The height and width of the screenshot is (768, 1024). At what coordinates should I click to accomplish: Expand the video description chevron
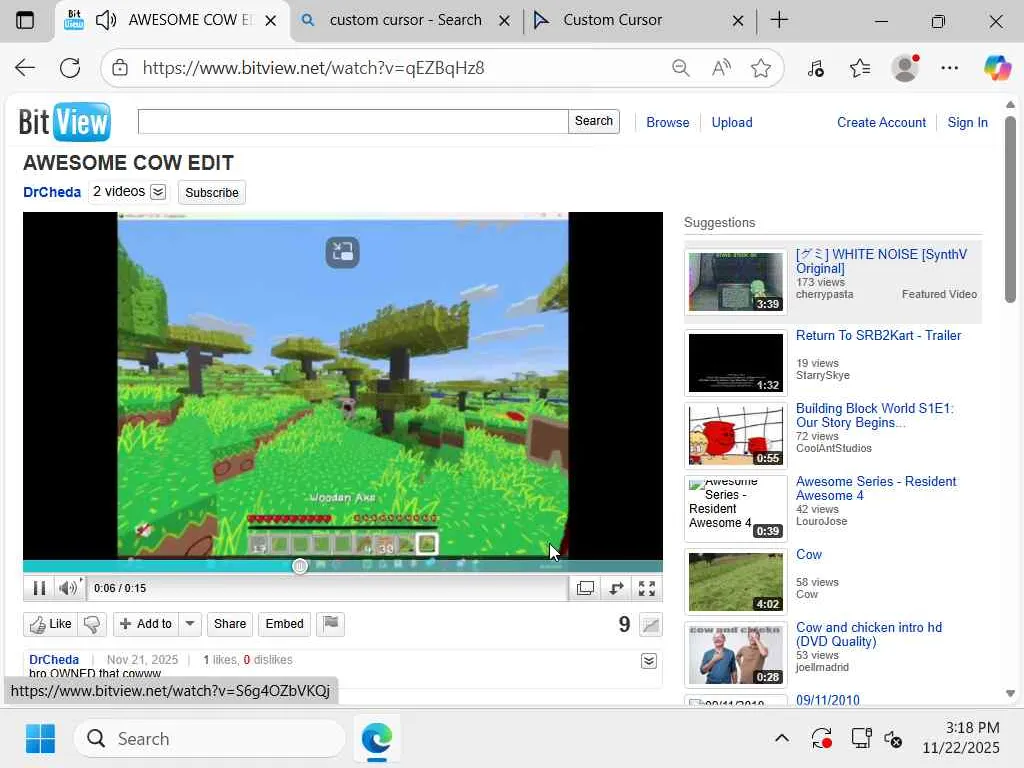click(x=648, y=661)
